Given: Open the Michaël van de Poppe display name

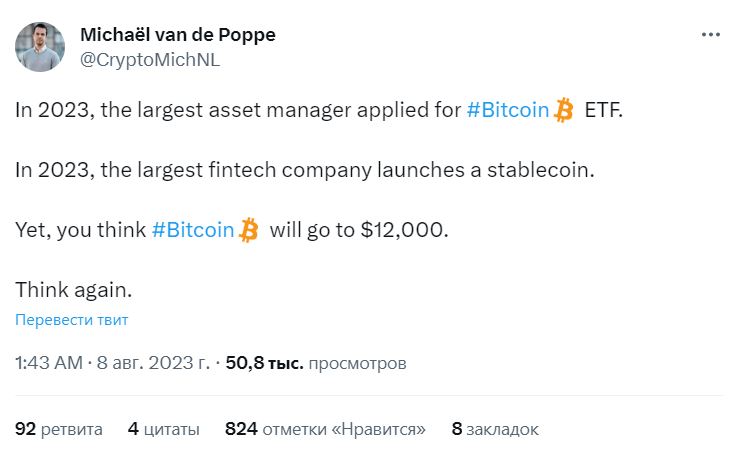Looking at the screenshot, I should [177, 35].
